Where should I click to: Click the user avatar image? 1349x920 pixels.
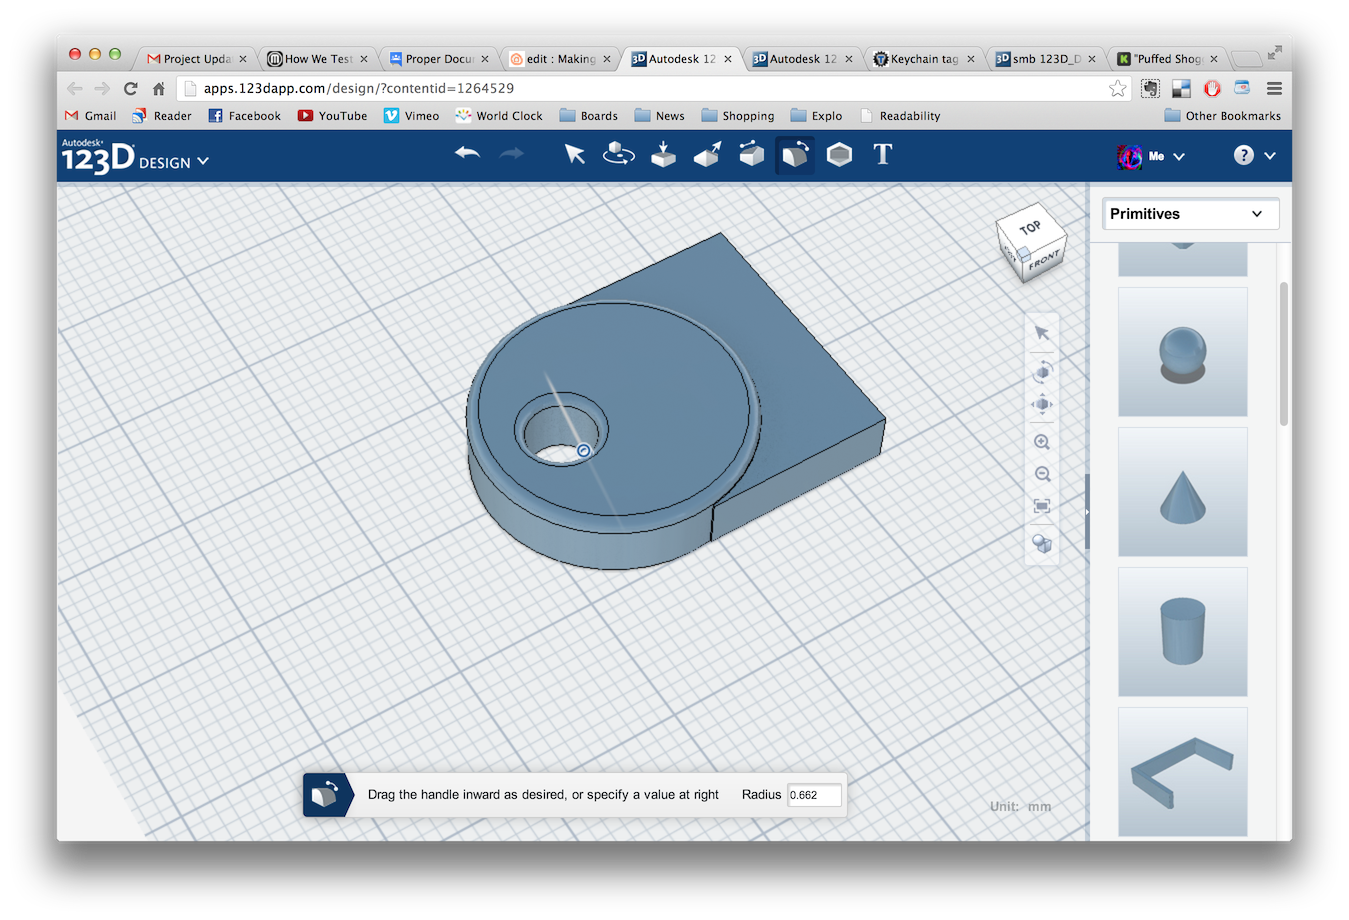coord(1130,156)
